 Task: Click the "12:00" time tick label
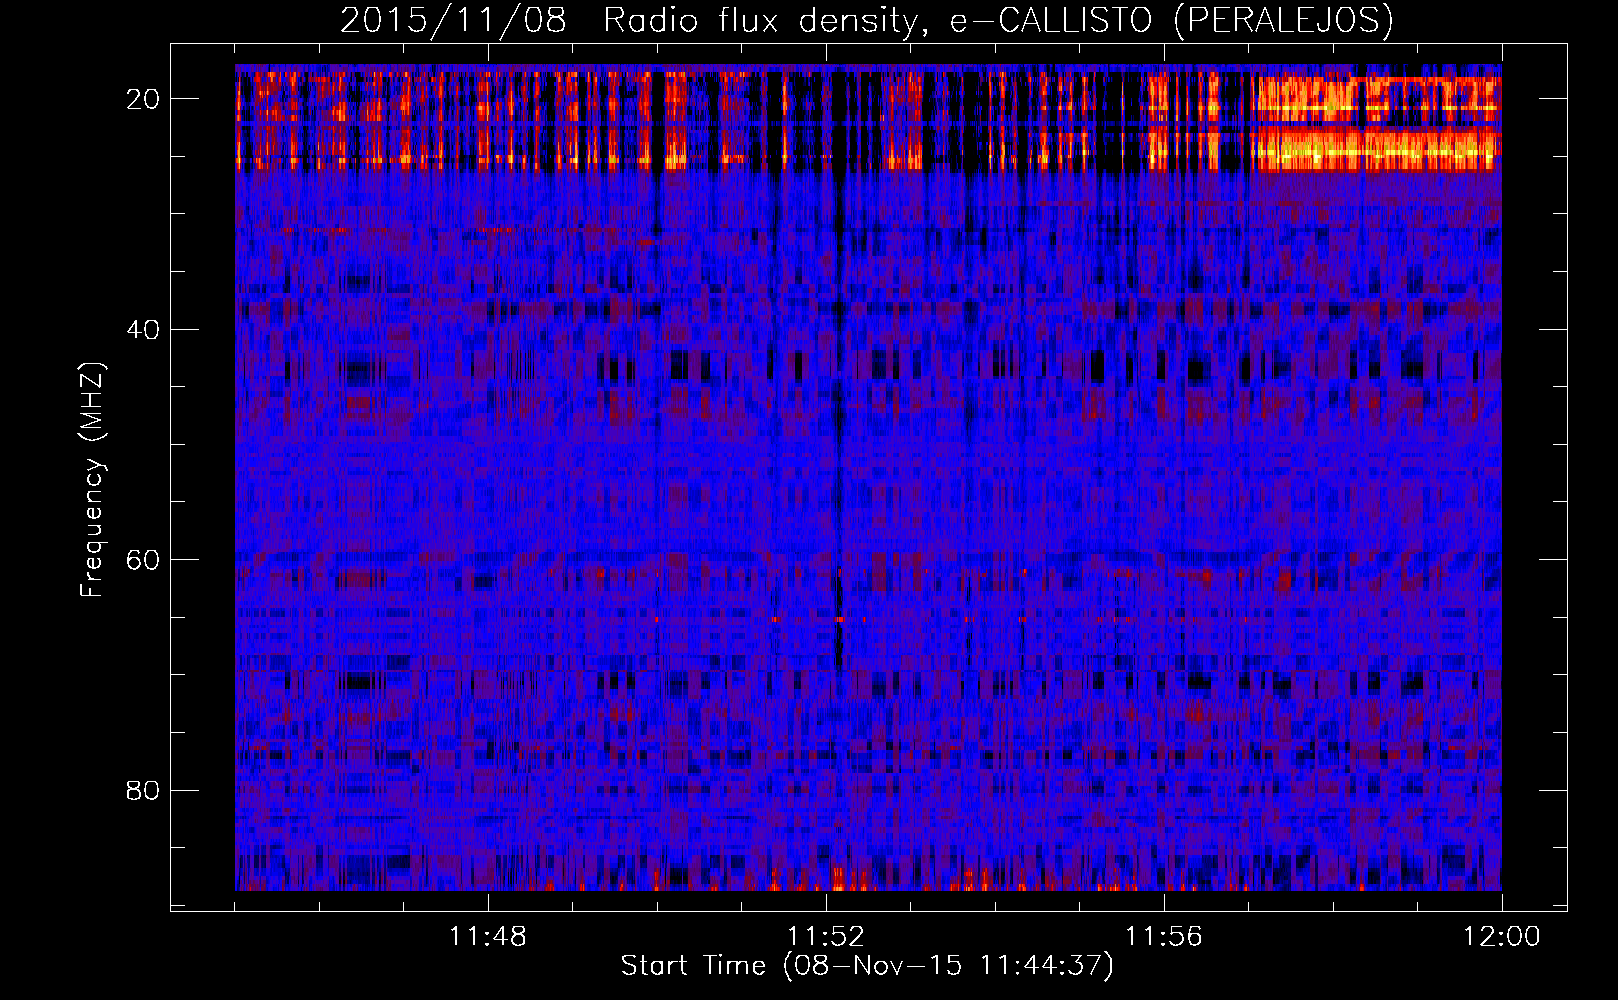[x=1502, y=937]
